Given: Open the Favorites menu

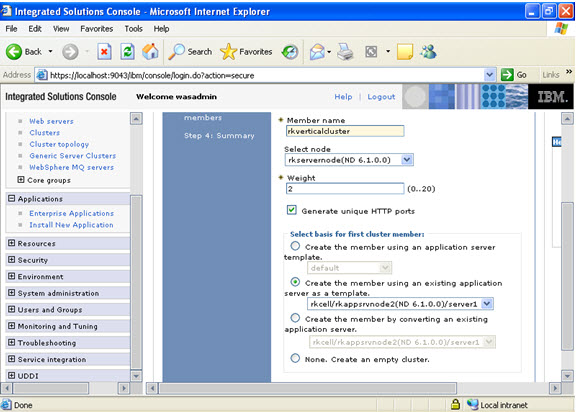Looking at the screenshot, I should point(97,29).
